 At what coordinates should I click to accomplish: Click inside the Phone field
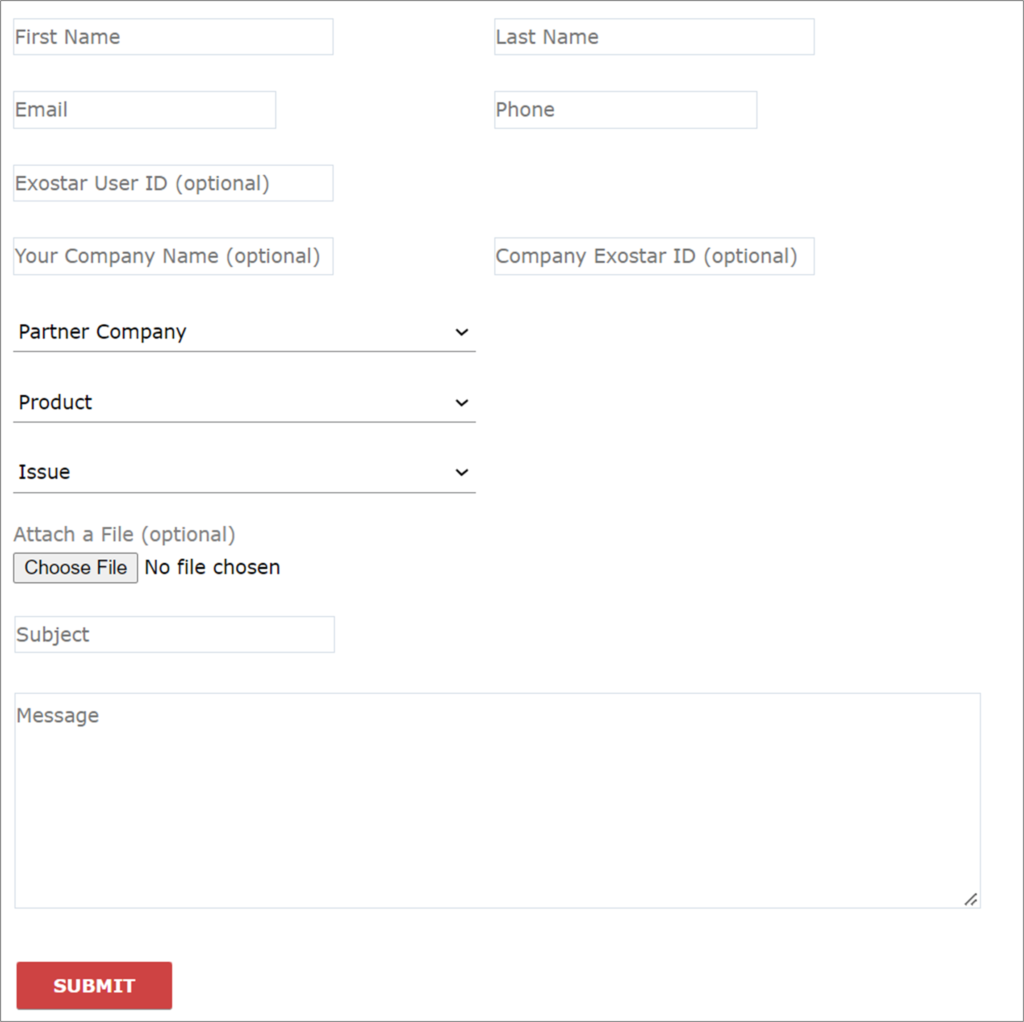pyautogui.click(x=624, y=109)
